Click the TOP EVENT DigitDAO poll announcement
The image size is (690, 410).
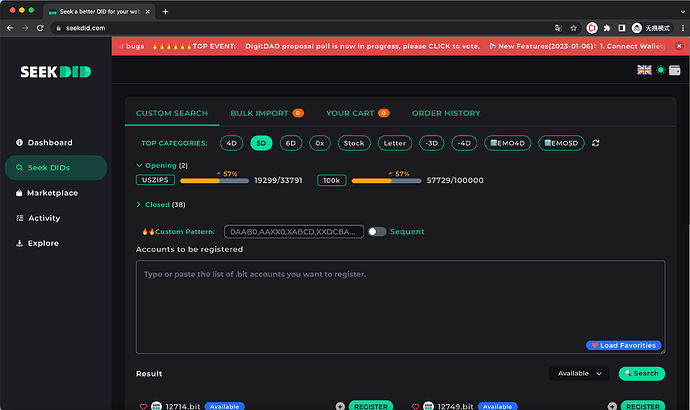pyautogui.click(x=316, y=46)
